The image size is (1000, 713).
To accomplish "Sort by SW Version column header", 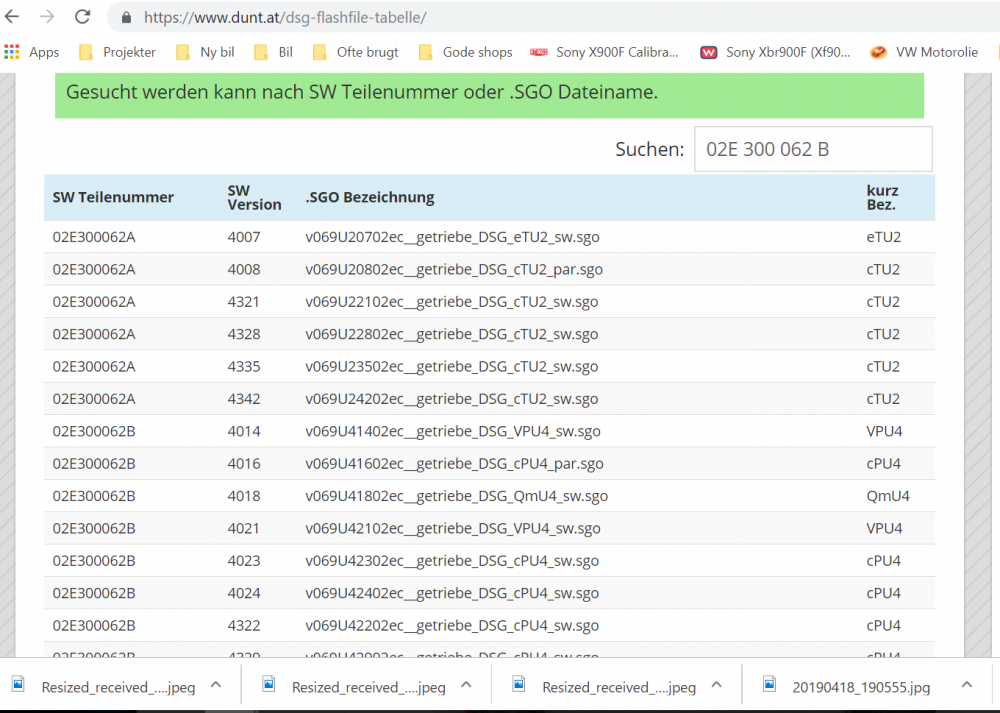I will point(254,198).
